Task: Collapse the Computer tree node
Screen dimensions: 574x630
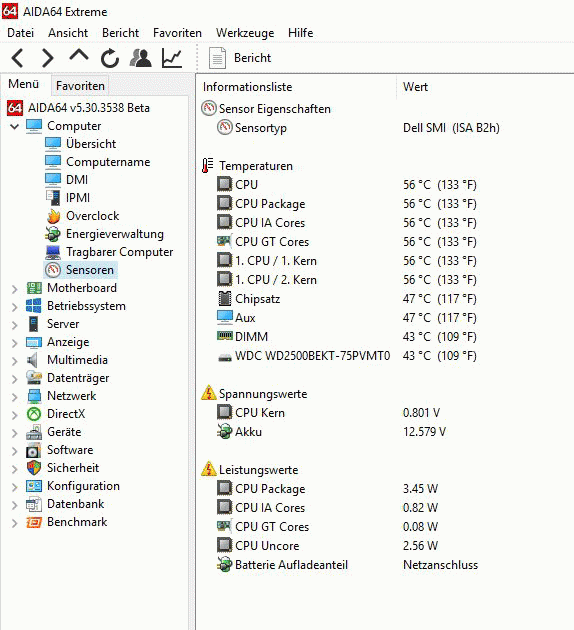Action: click(x=14, y=126)
